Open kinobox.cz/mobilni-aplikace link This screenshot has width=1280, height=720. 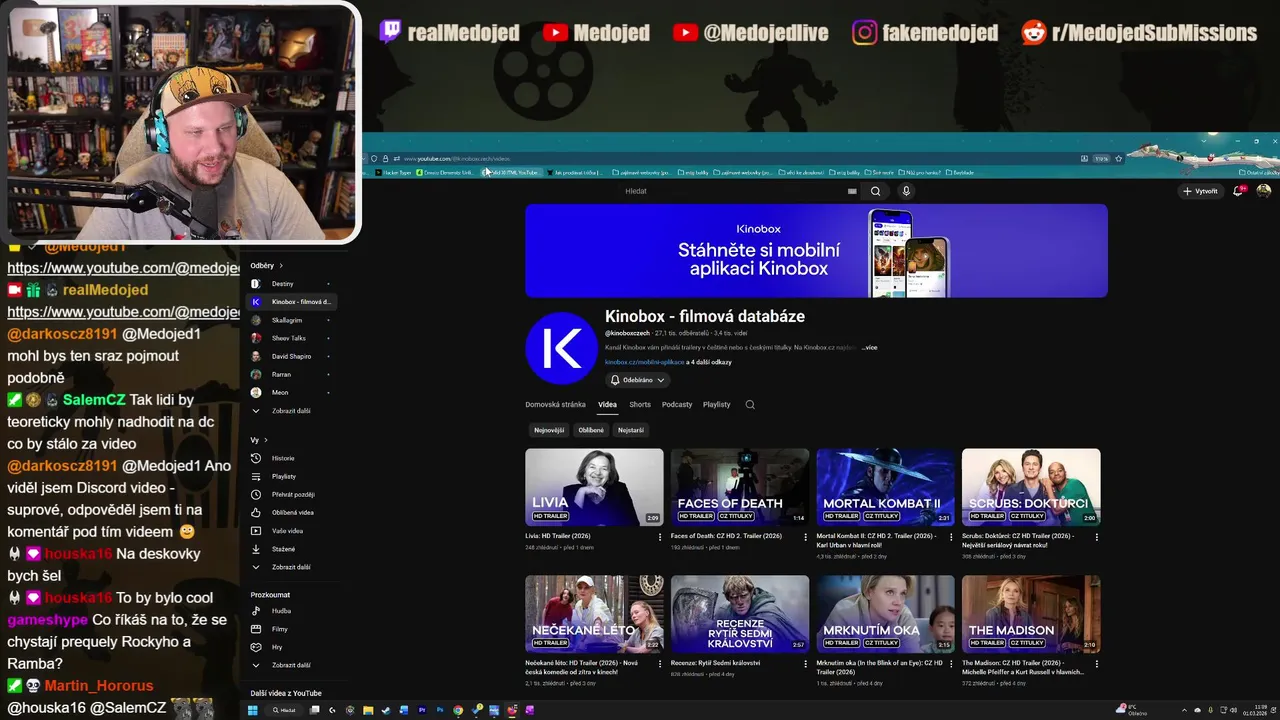pyautogui.click(x=644, y=362)
